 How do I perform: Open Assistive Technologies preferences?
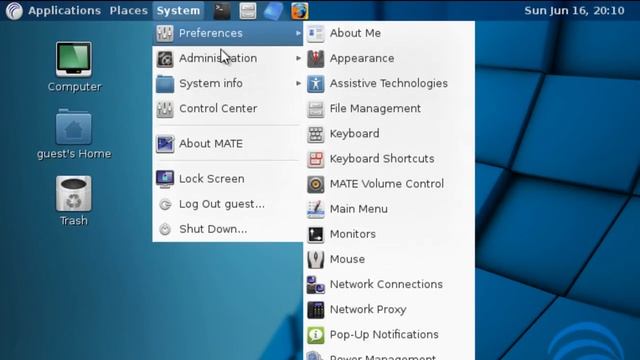pos(389,84)
